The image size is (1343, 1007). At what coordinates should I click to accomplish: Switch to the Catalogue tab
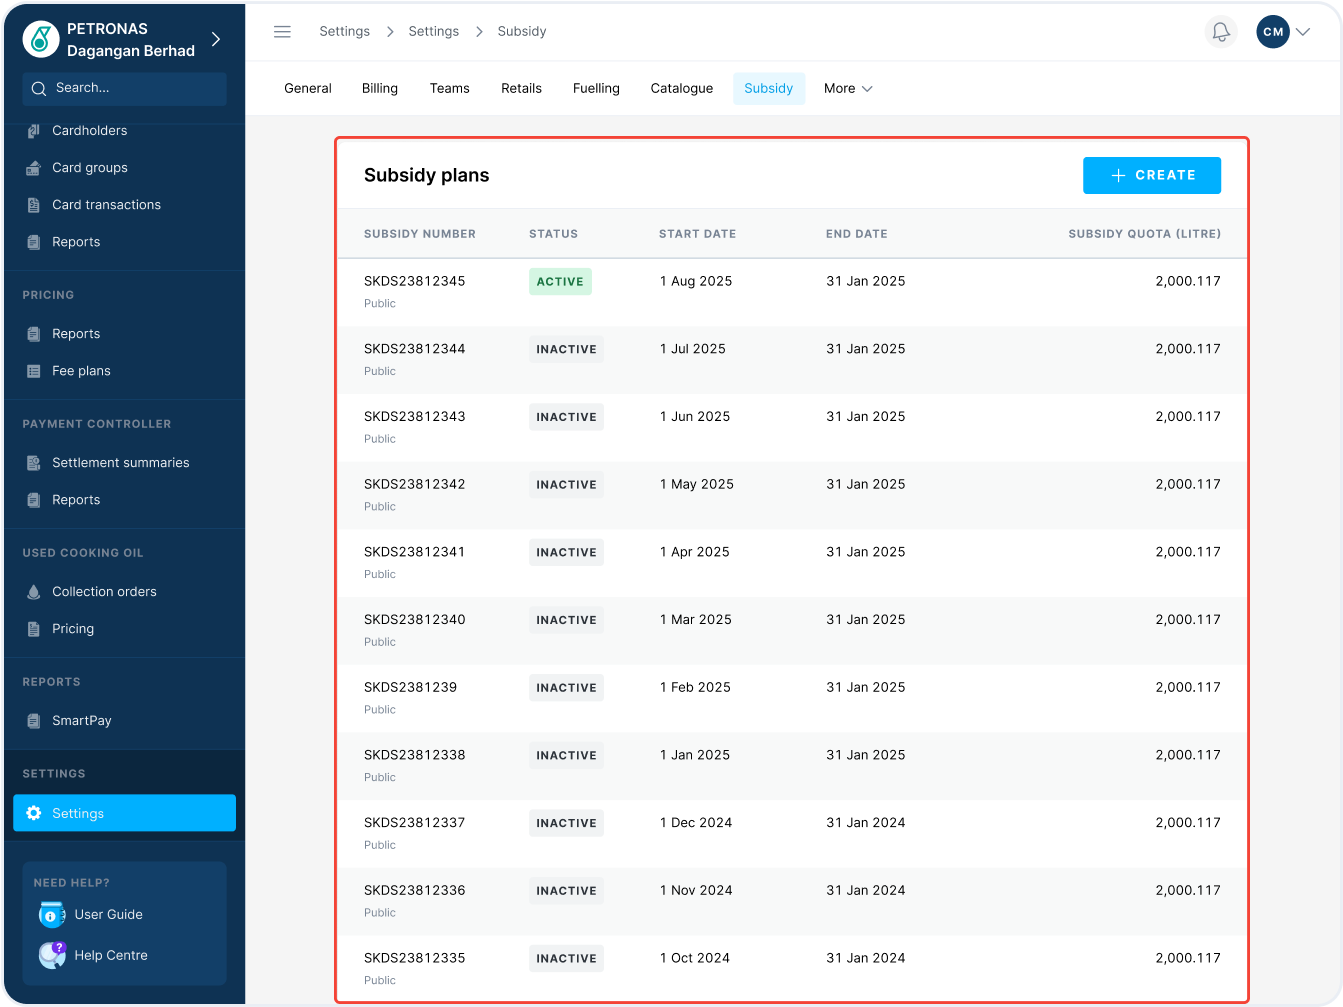tap(681, 89)
